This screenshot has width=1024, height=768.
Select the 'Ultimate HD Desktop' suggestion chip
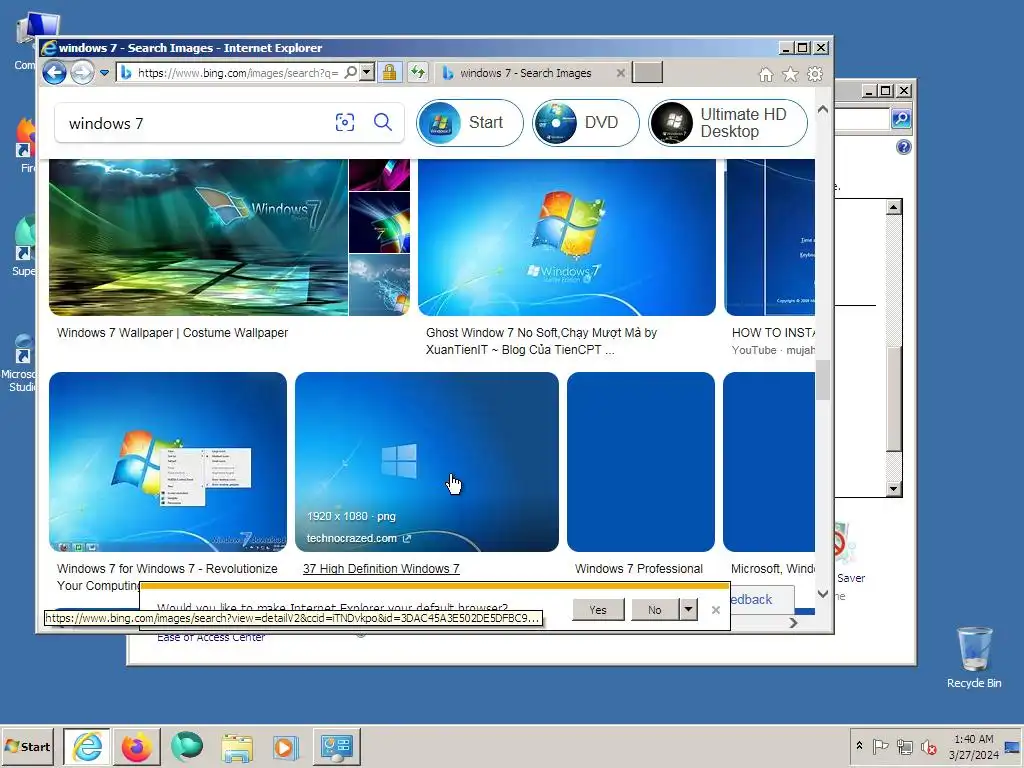728,123
